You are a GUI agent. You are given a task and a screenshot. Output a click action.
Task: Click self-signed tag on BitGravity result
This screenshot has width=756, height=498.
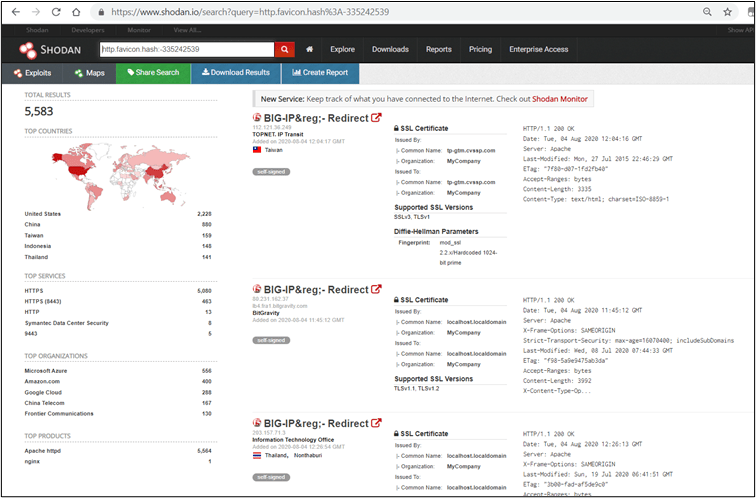pos(271,340)
